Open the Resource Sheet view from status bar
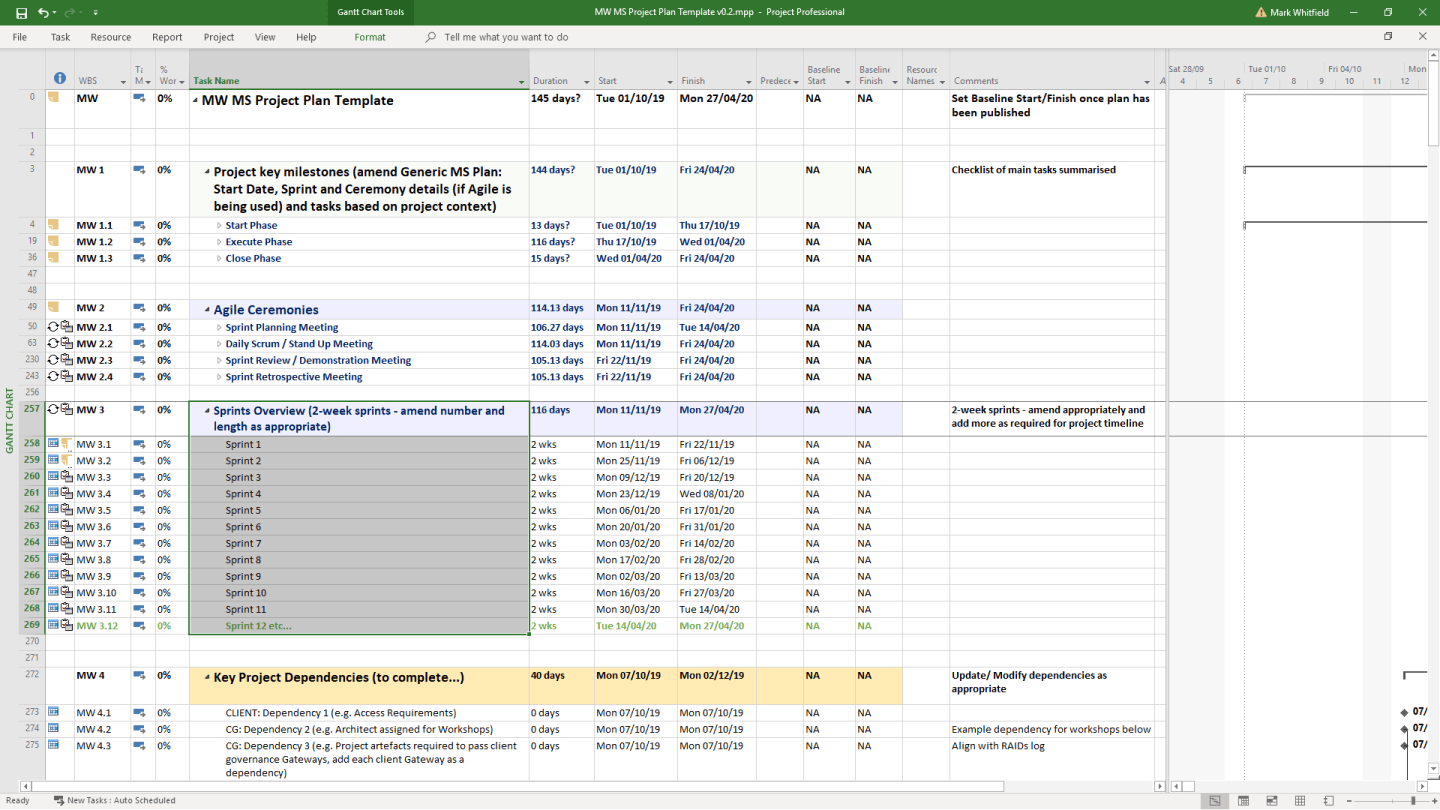Viewport: 1440px width, 810px height. pyautogui.click(x=1299, y=800)
